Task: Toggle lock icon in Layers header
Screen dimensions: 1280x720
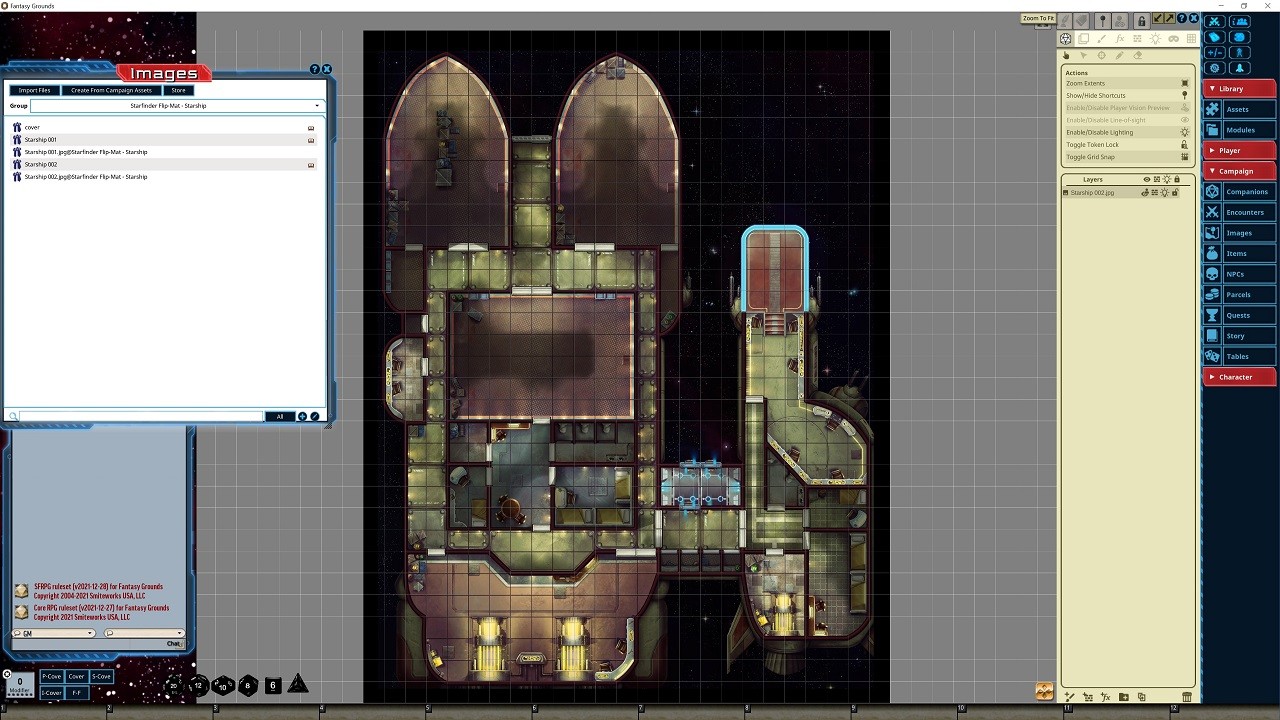Action: click(1177, 179)
